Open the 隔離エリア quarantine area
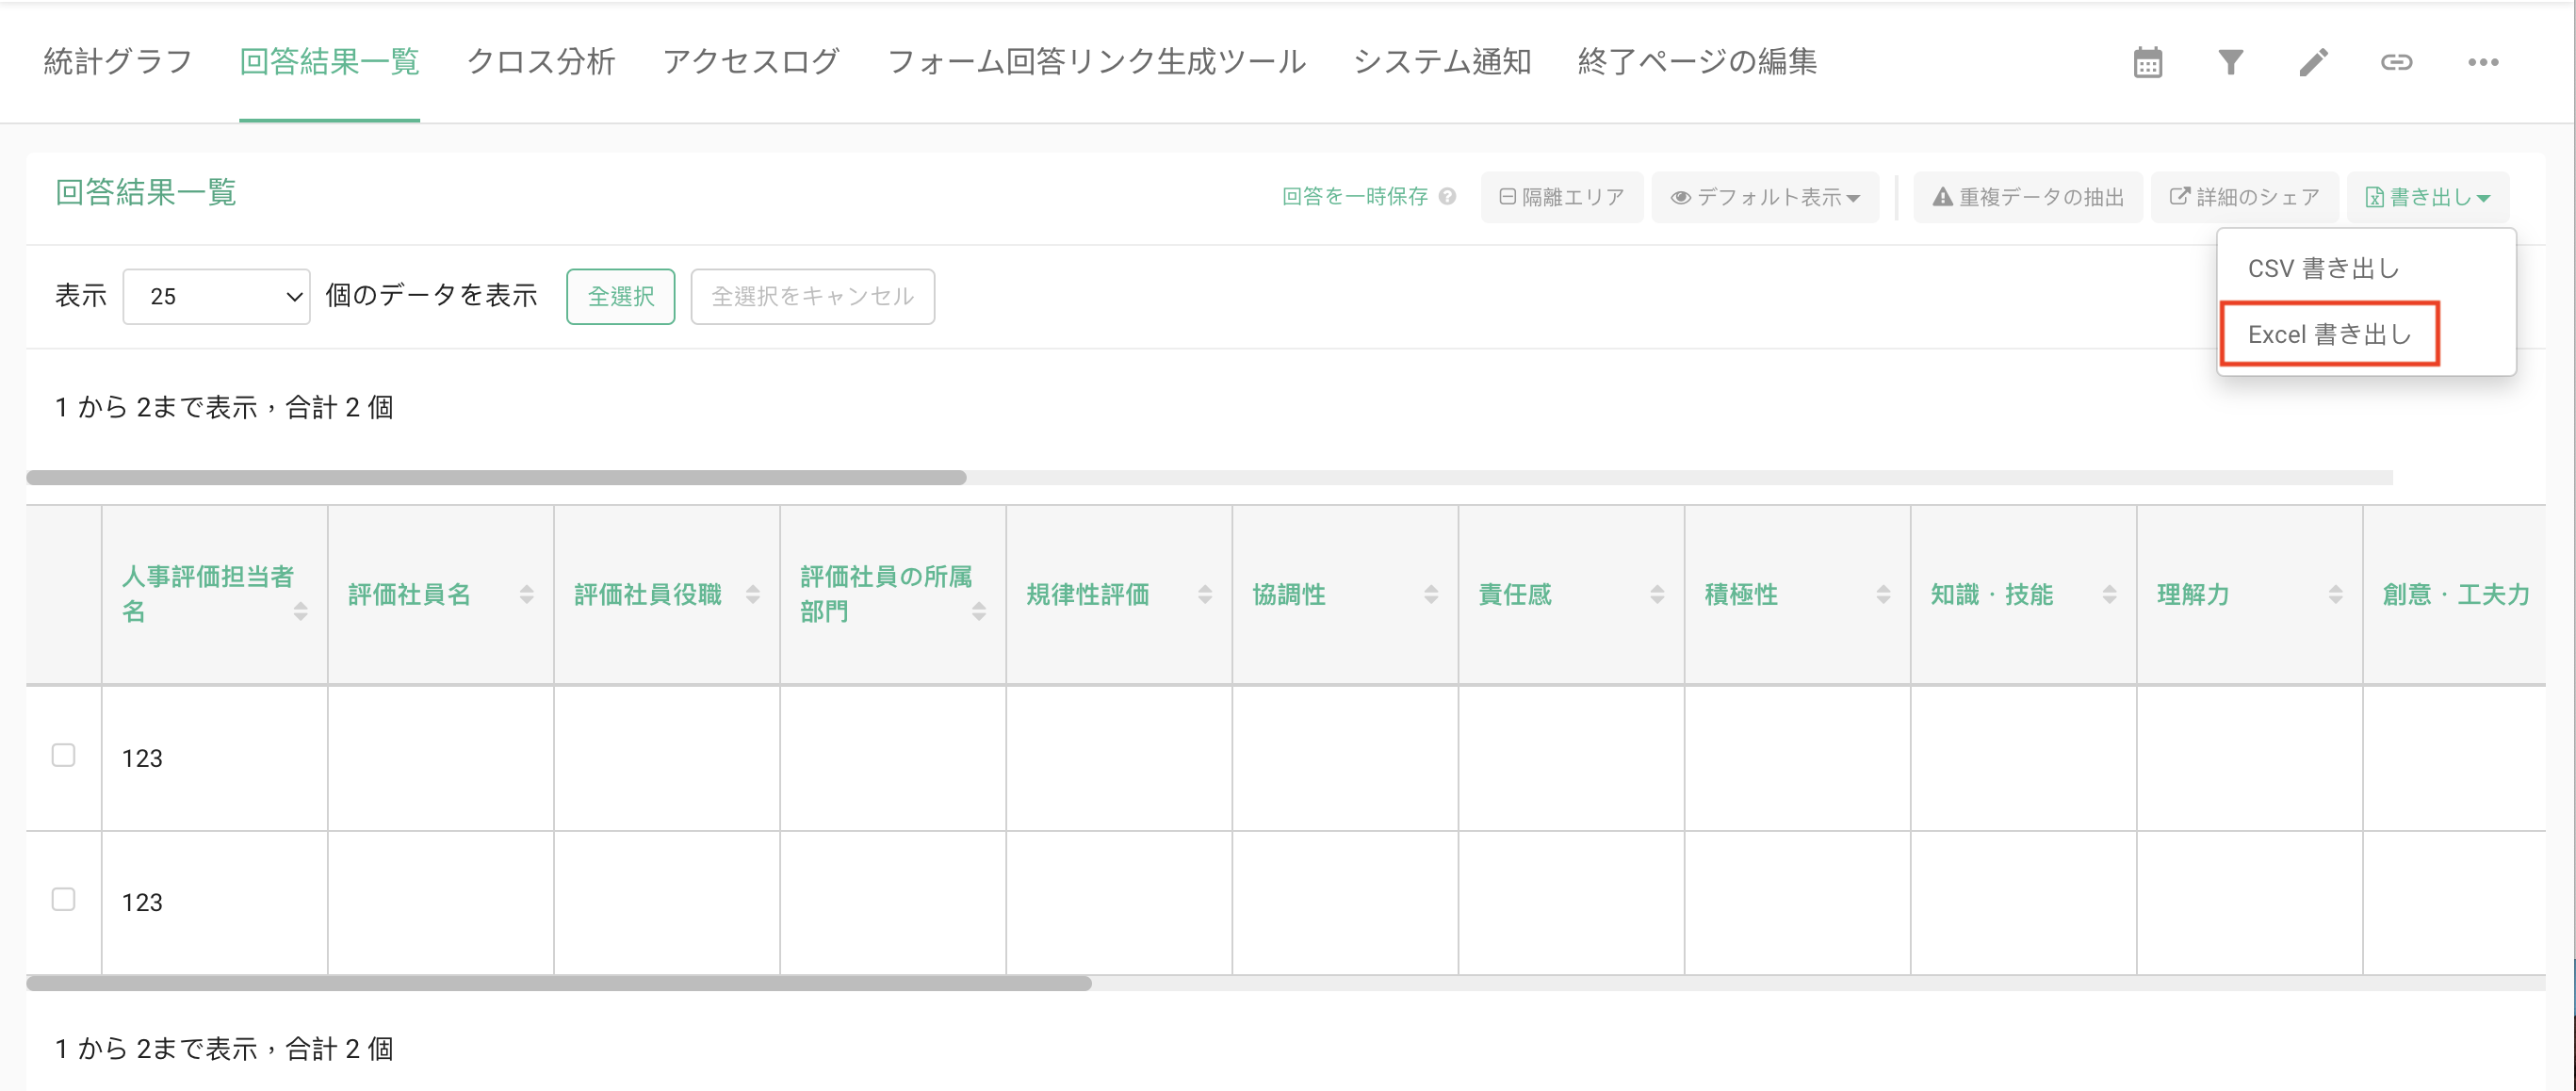 (1561, 197)
